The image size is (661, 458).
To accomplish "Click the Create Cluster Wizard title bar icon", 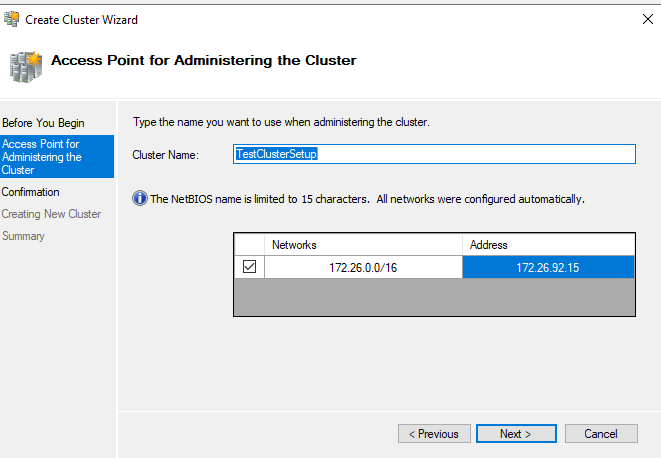I will [13, 19].
